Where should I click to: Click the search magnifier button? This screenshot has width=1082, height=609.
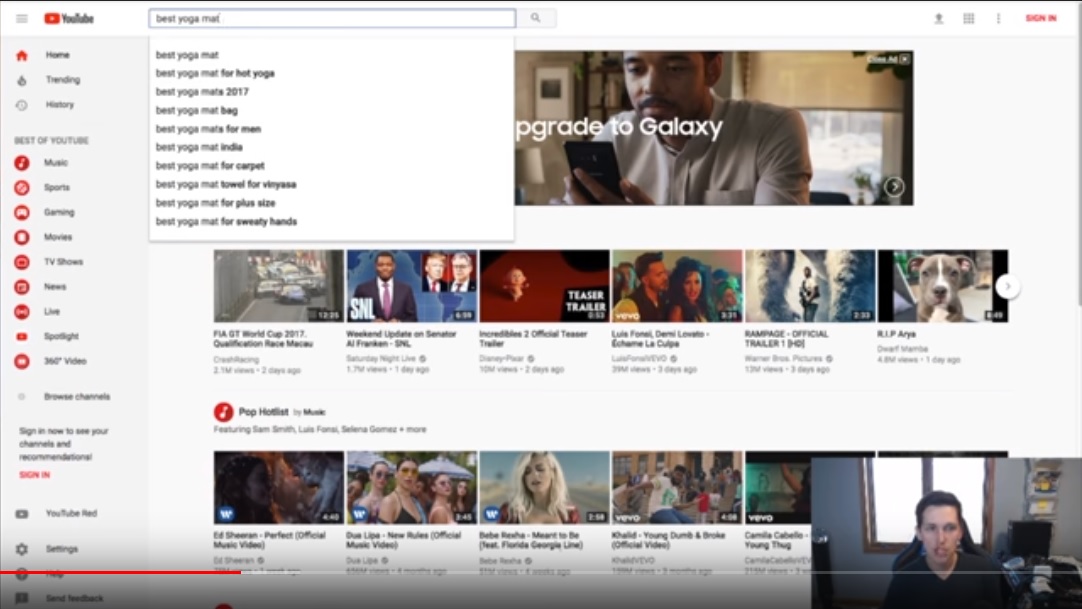pyautogui.click(x=535, y=18)
